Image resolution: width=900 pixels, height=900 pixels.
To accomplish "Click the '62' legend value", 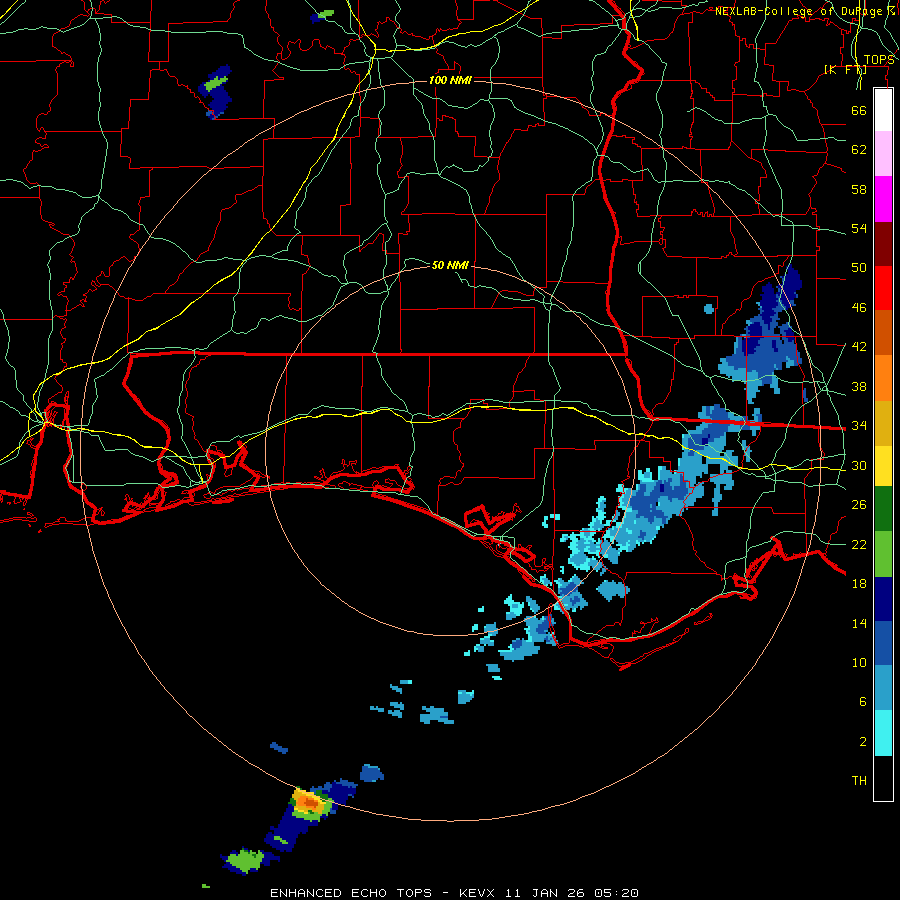I will pyautogui.click(x=859, y=150).
